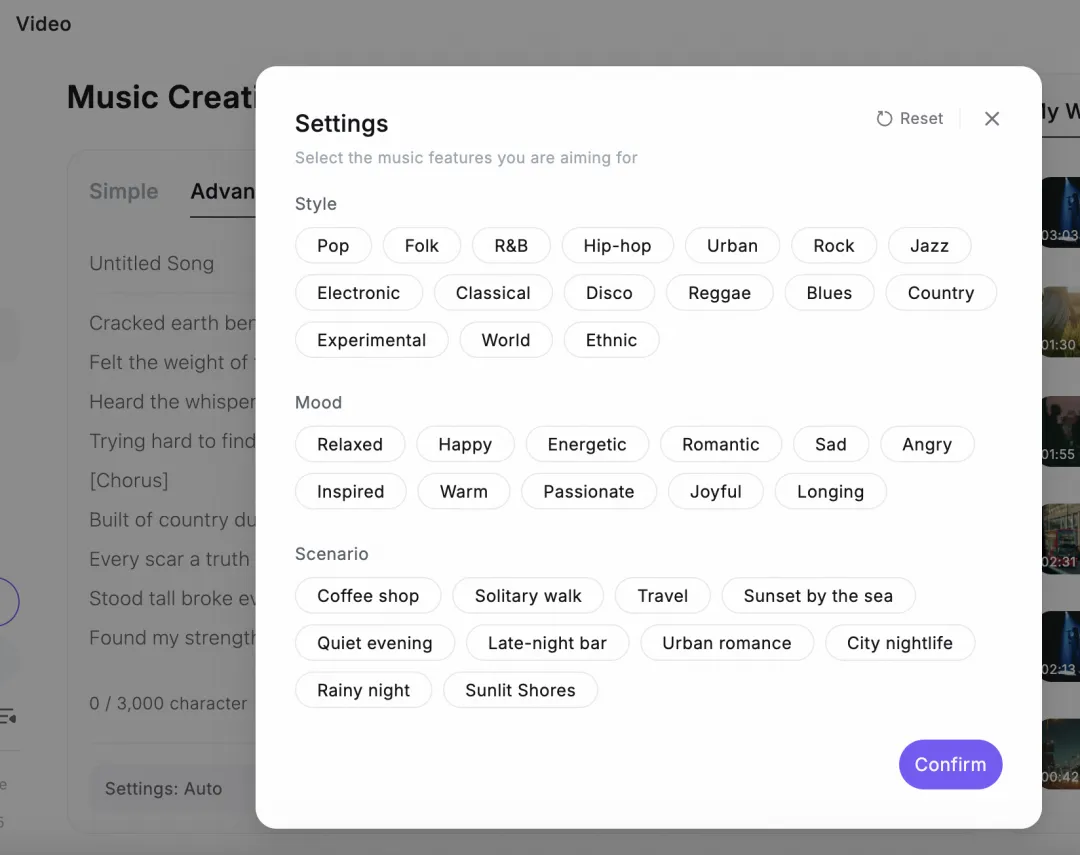Enable the Electronic style option
Viewport: 1080px width, 855px height.
pyautogui.click(x=358, y=293)
